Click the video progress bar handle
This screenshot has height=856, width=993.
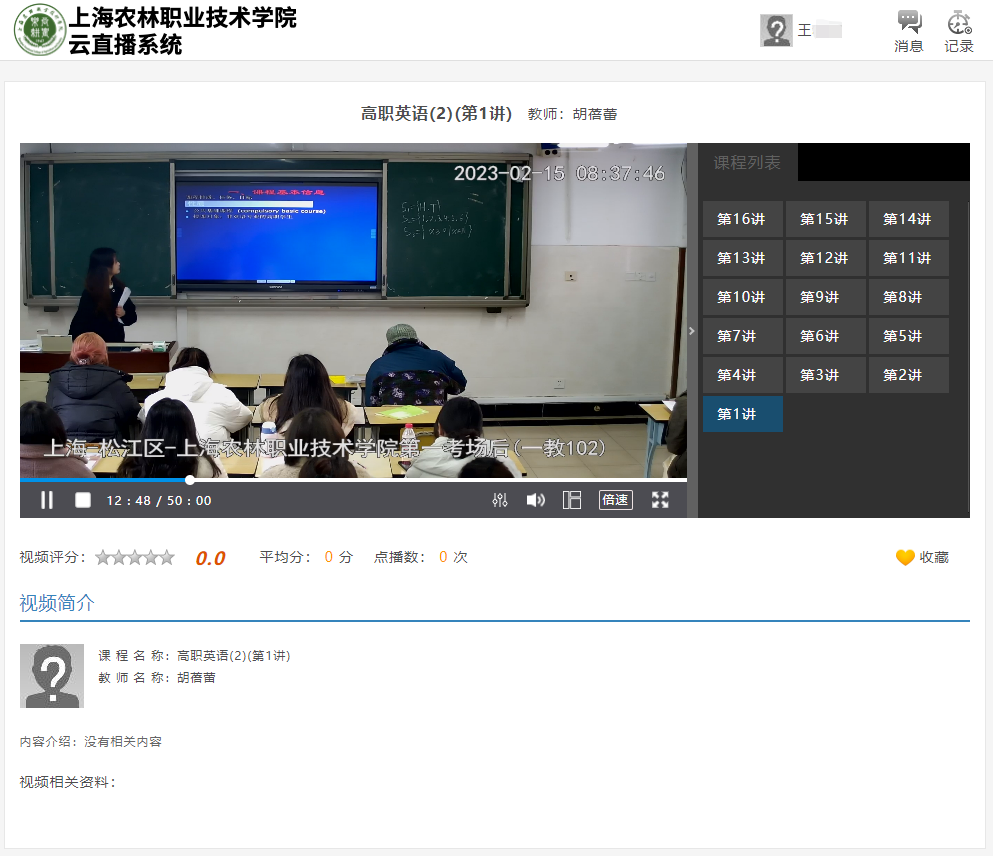pyautogui.click(x=190, y=480)
